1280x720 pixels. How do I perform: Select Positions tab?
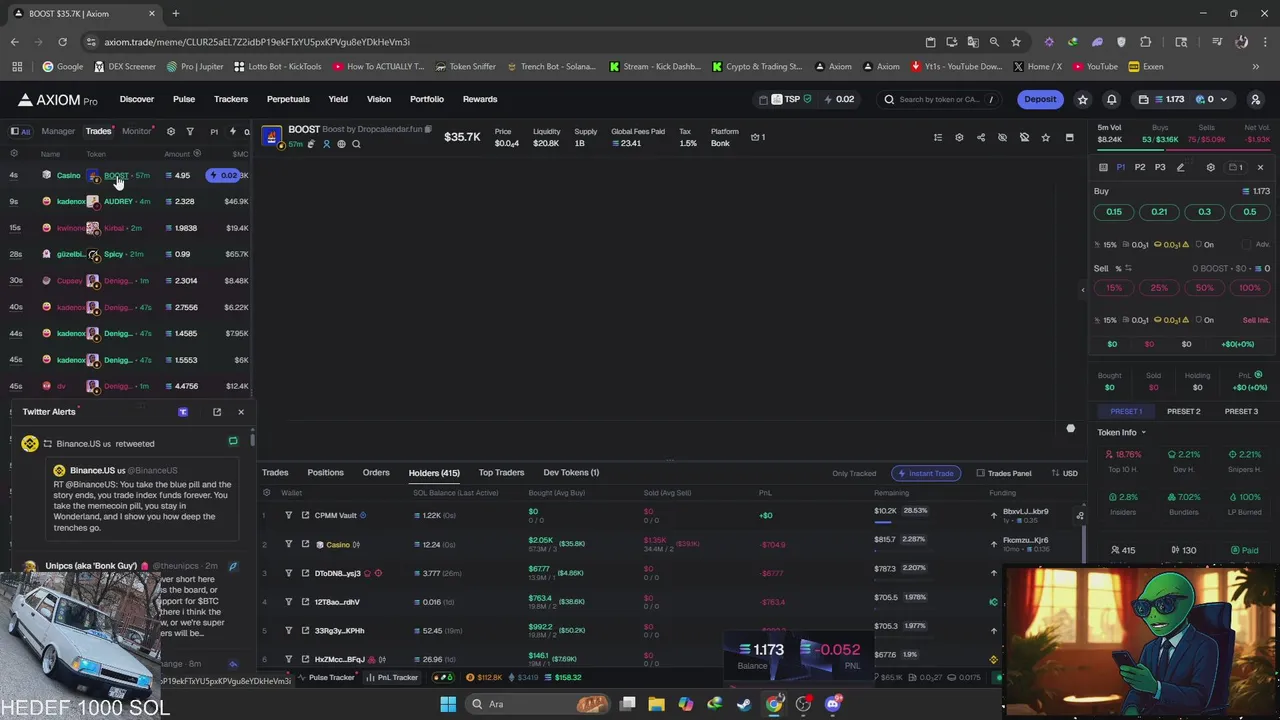tap(325, 472)
